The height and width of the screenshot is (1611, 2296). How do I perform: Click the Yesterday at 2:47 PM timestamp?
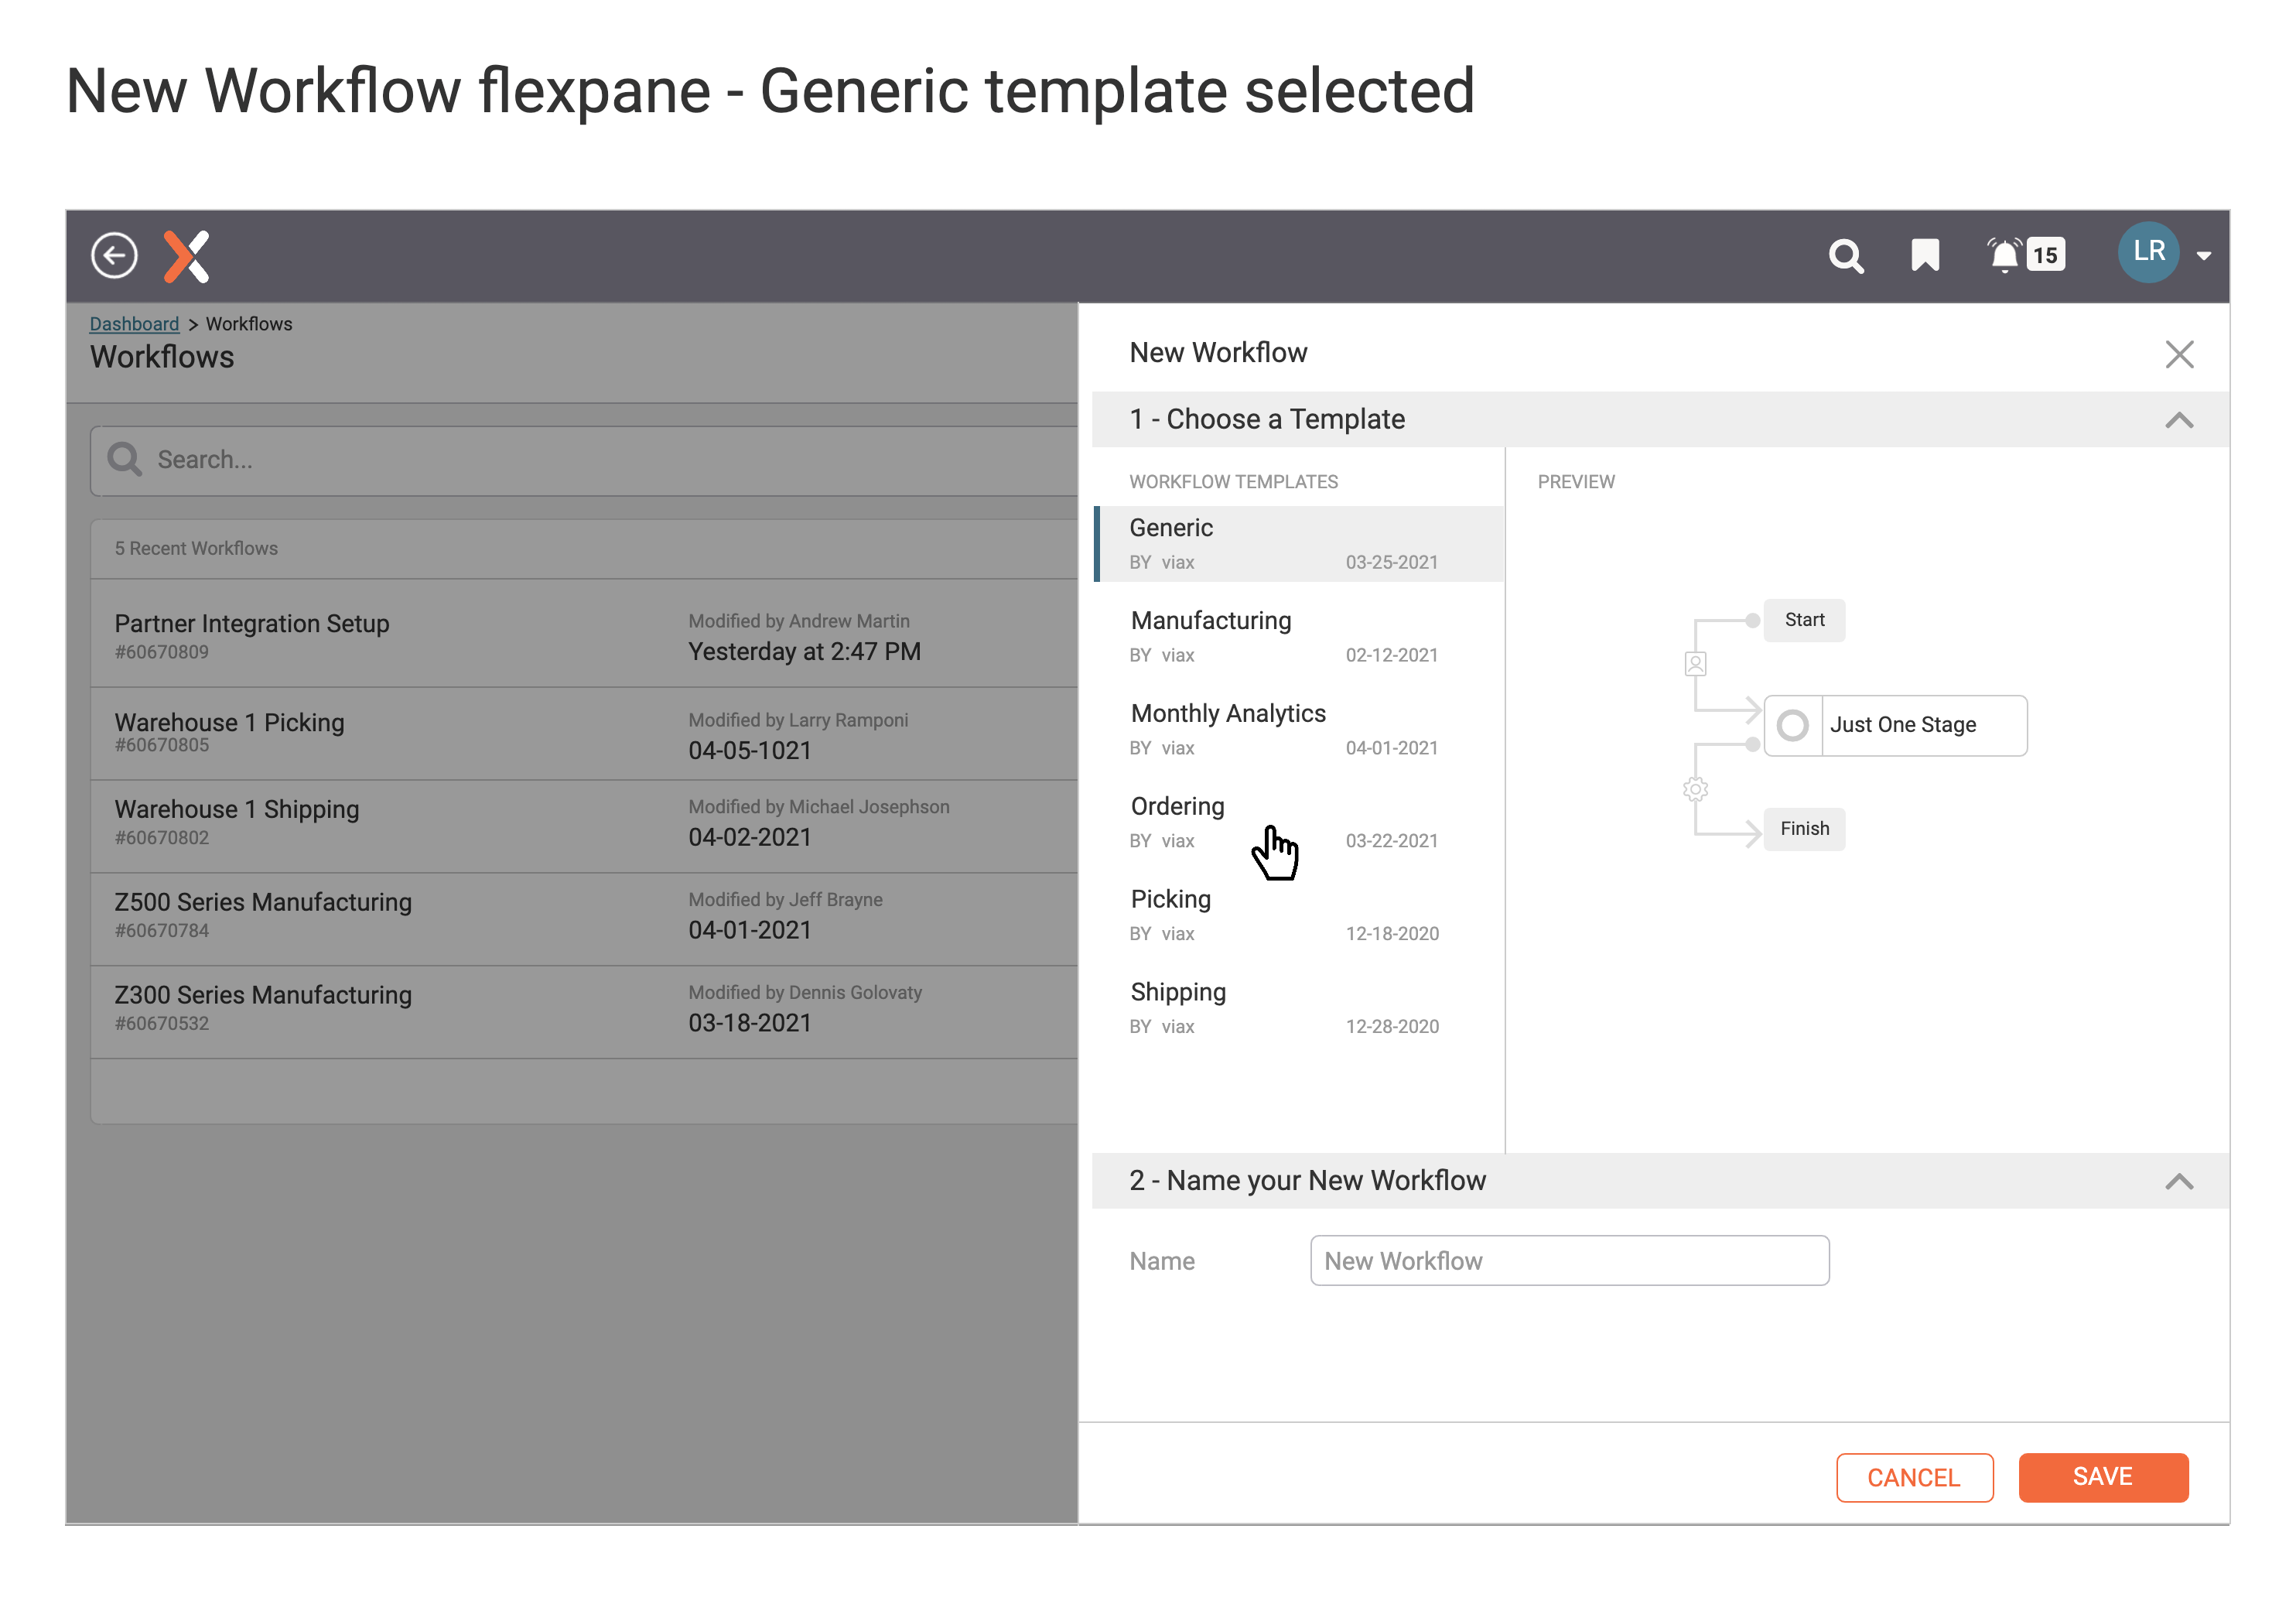pos(804,652)
